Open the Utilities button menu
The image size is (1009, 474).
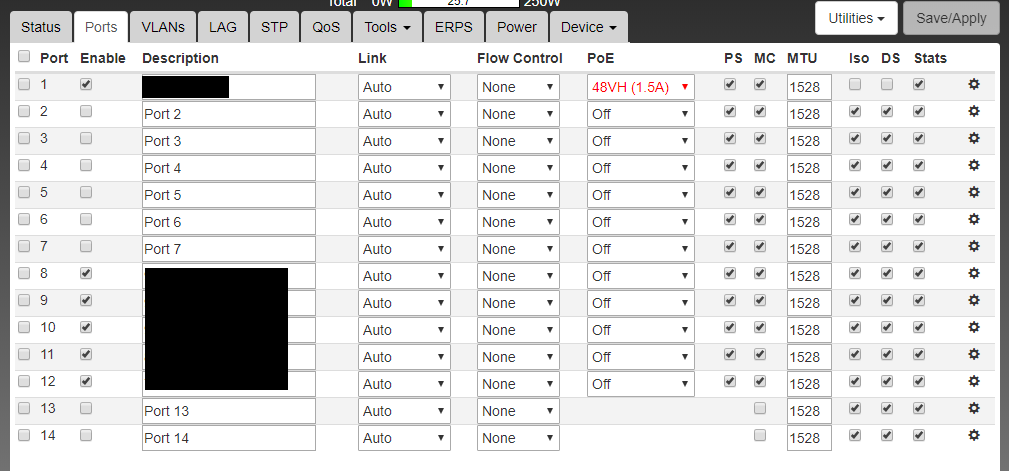click(856, 18)
